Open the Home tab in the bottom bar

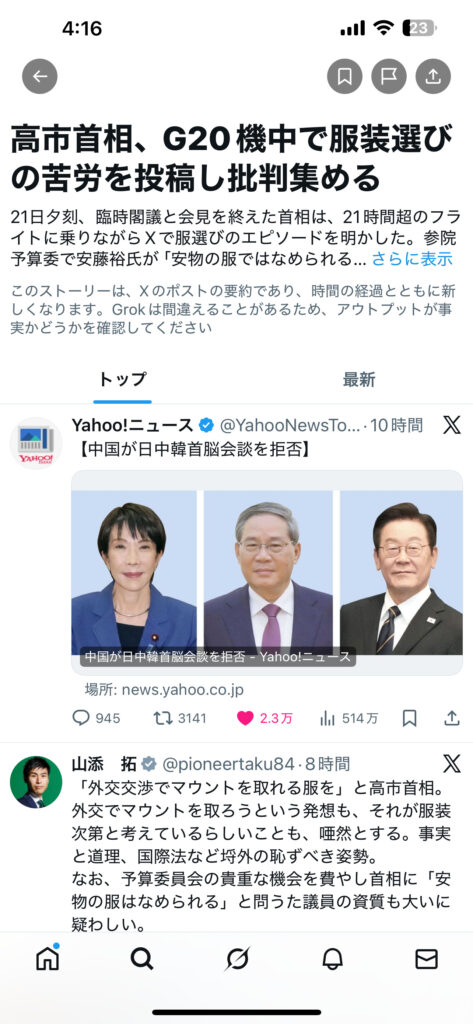[47, 958]
